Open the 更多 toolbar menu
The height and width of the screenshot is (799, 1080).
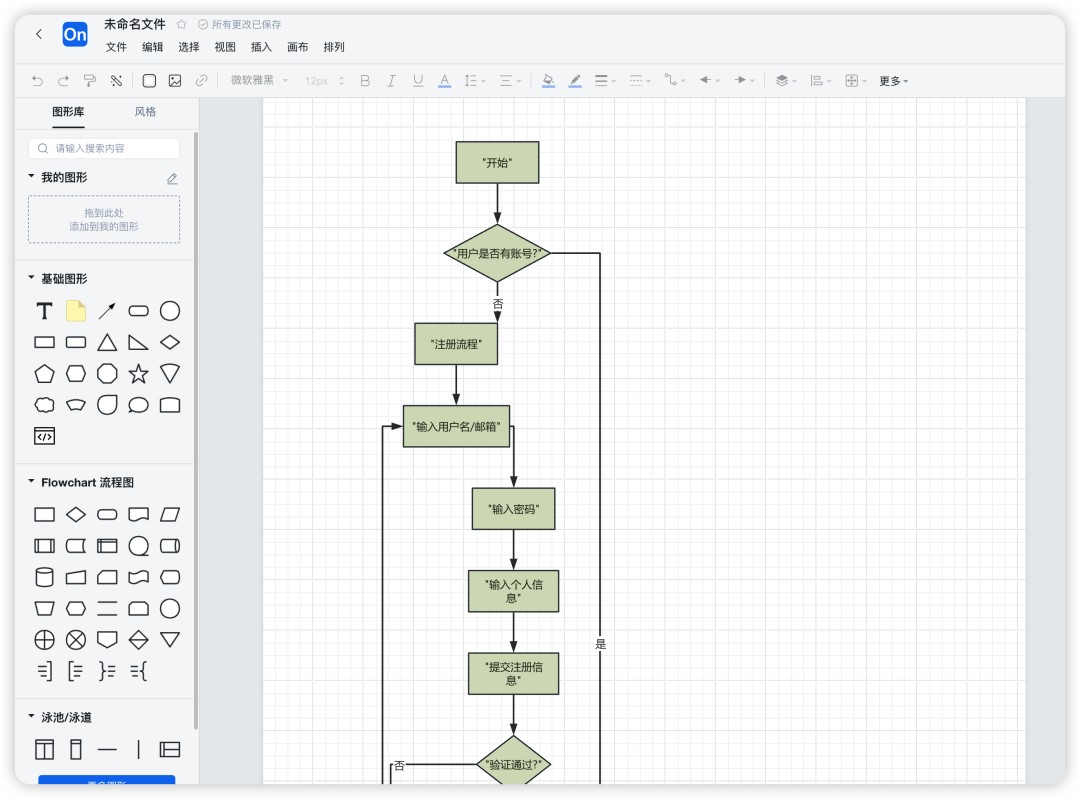[x=893, y=81]
